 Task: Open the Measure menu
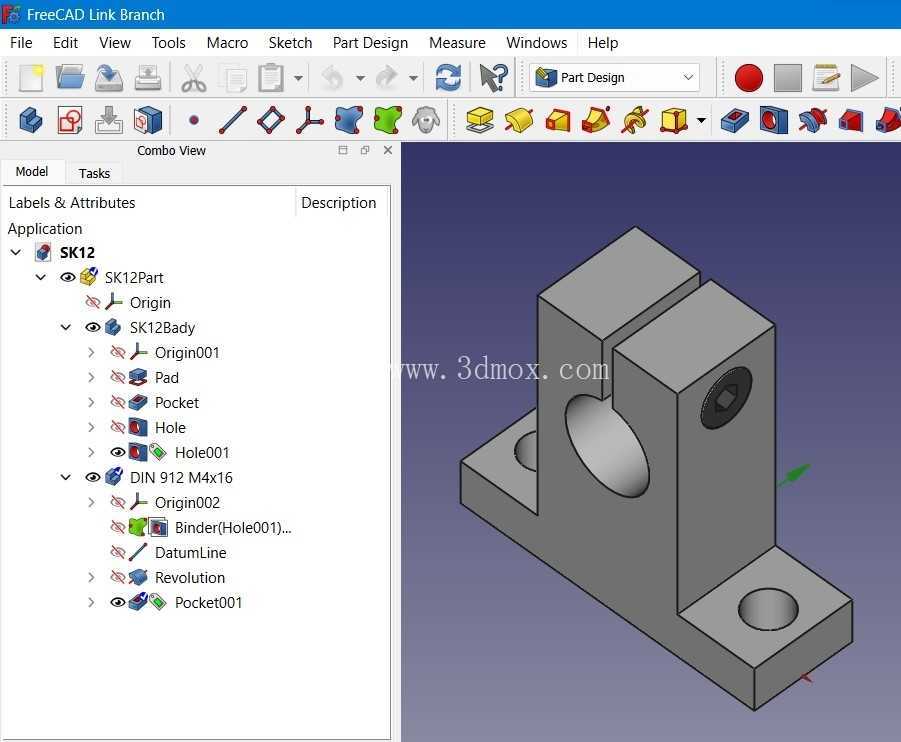(457, 43)
